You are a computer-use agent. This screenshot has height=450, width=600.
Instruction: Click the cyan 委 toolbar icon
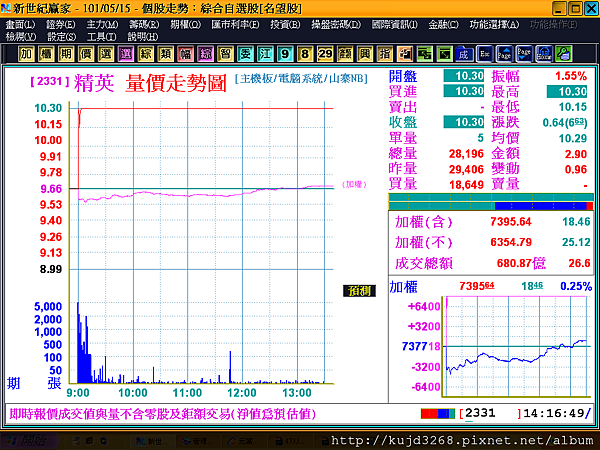245,54
